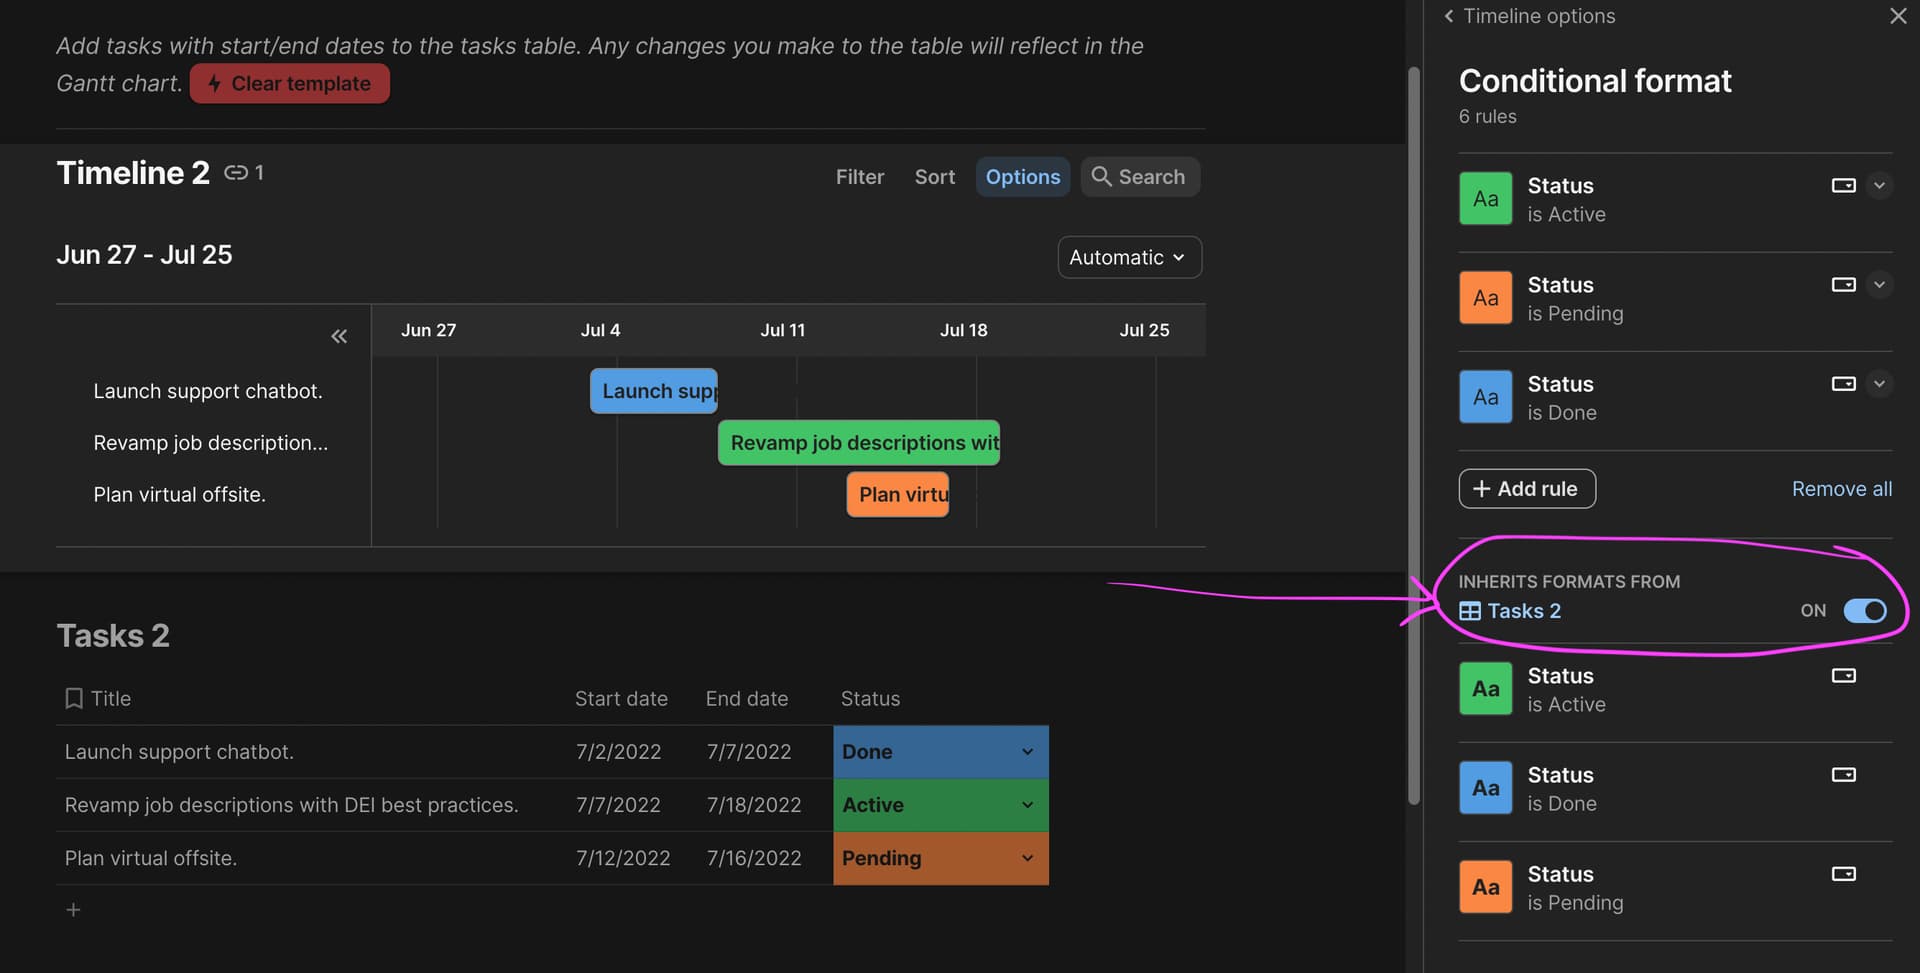Click the Launch support chatbot timeline row label
The width and height of the screenshot is (1920, 973).
point(208,391)
